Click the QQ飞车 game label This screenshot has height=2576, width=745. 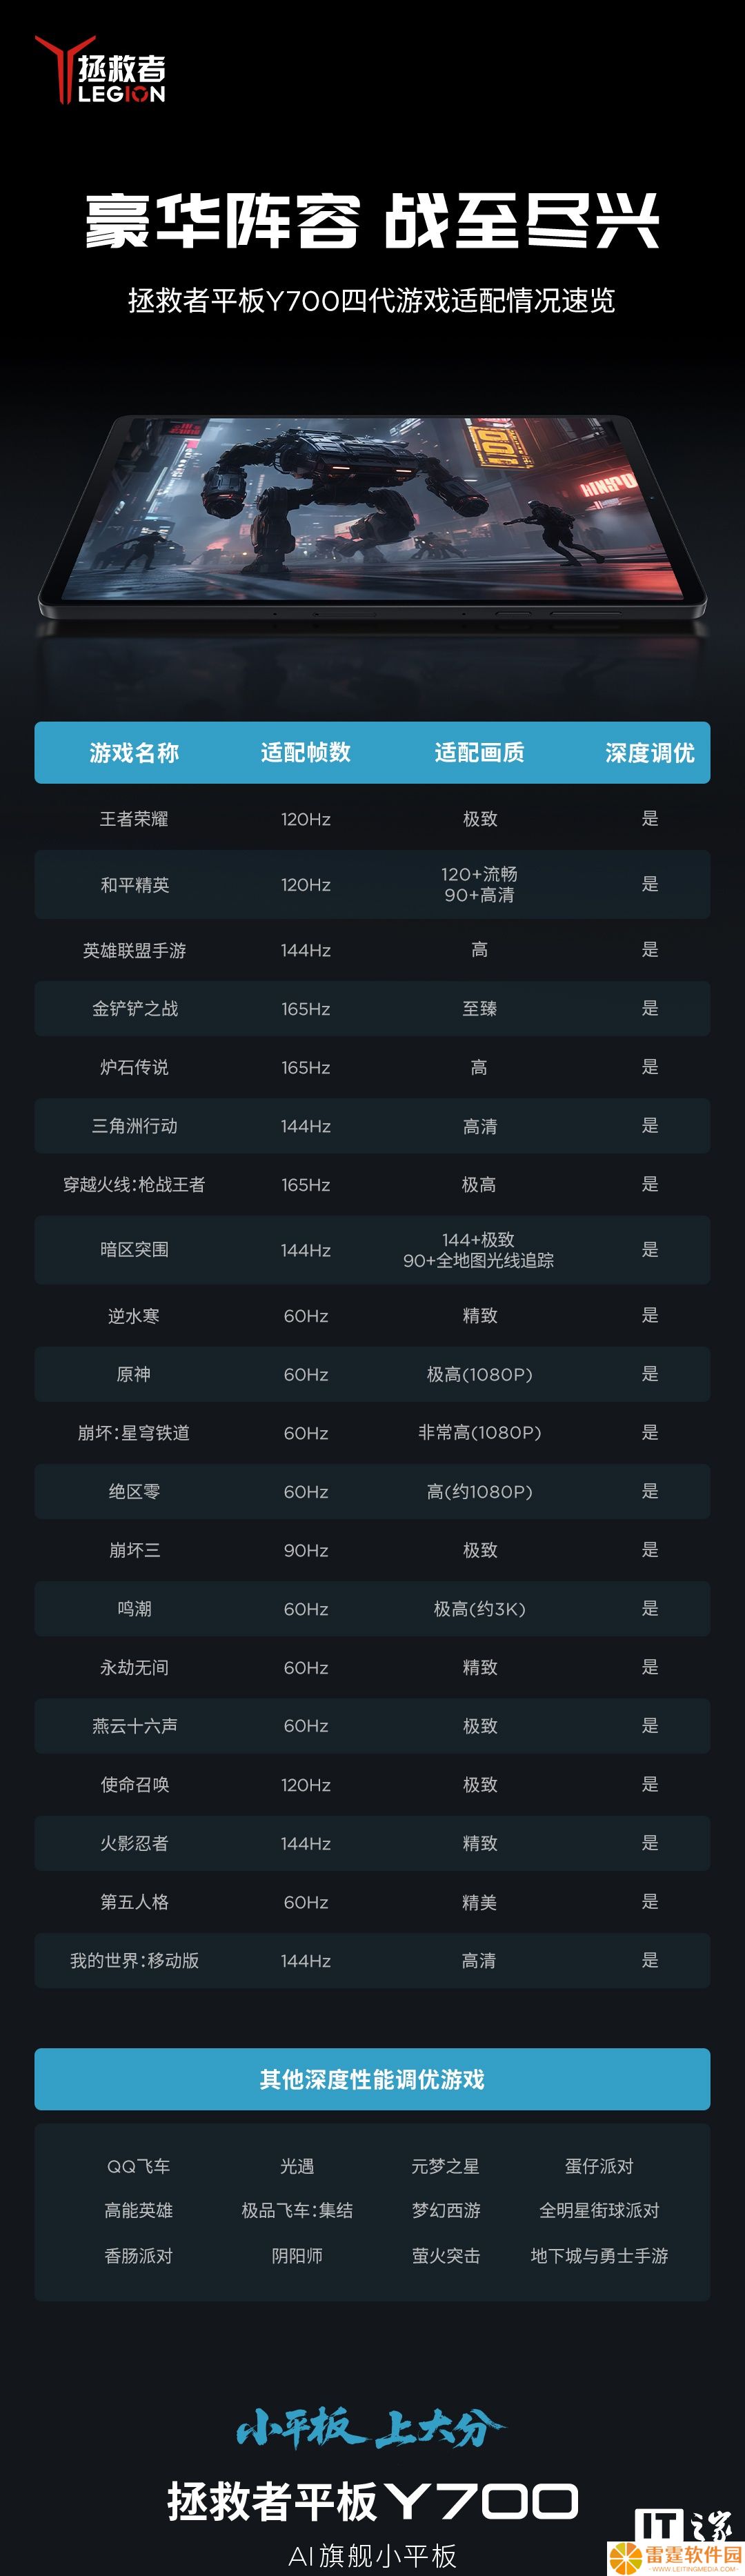coord(138,2166)
